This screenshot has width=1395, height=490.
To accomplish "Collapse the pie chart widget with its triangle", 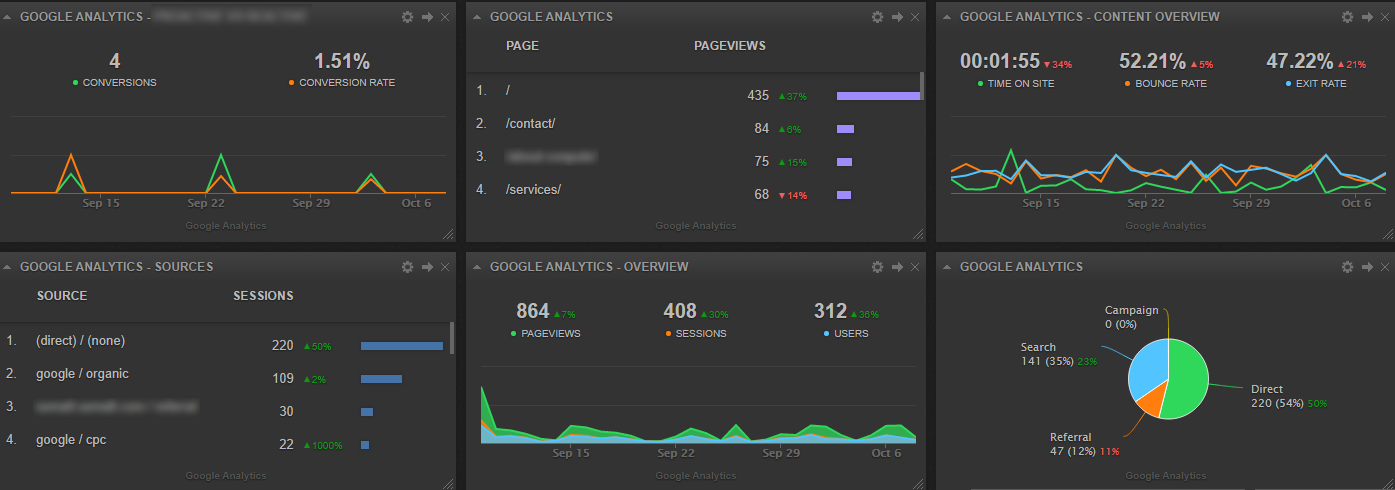I will coord(948,267).
